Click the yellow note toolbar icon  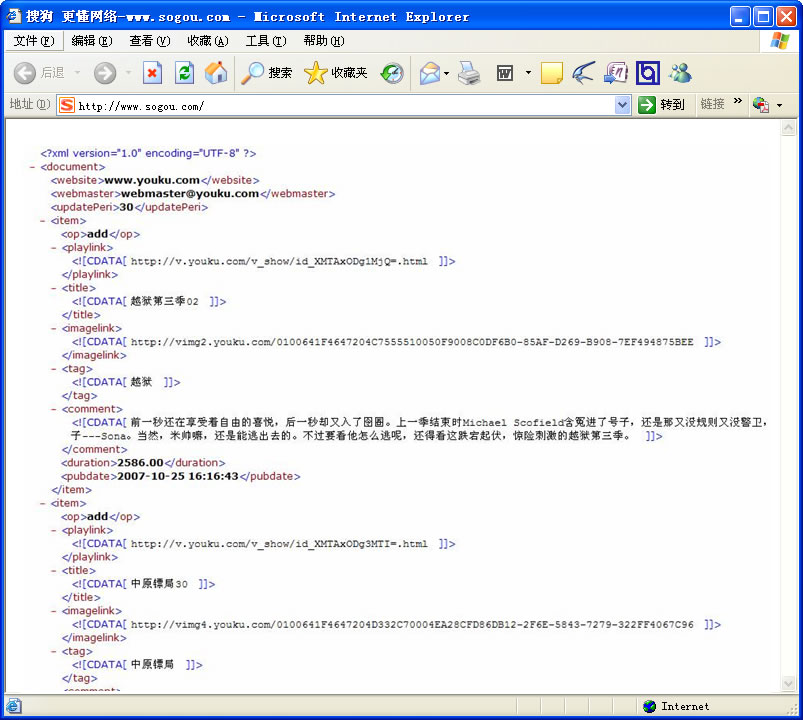551,73
